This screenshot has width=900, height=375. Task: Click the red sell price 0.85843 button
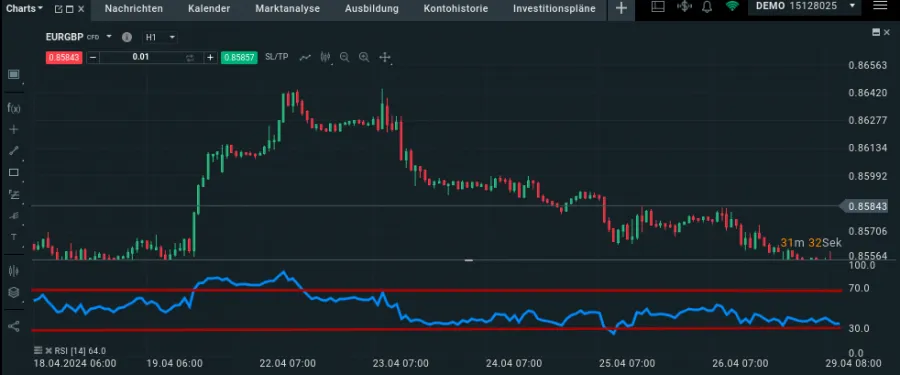click(x=64, y=57)
